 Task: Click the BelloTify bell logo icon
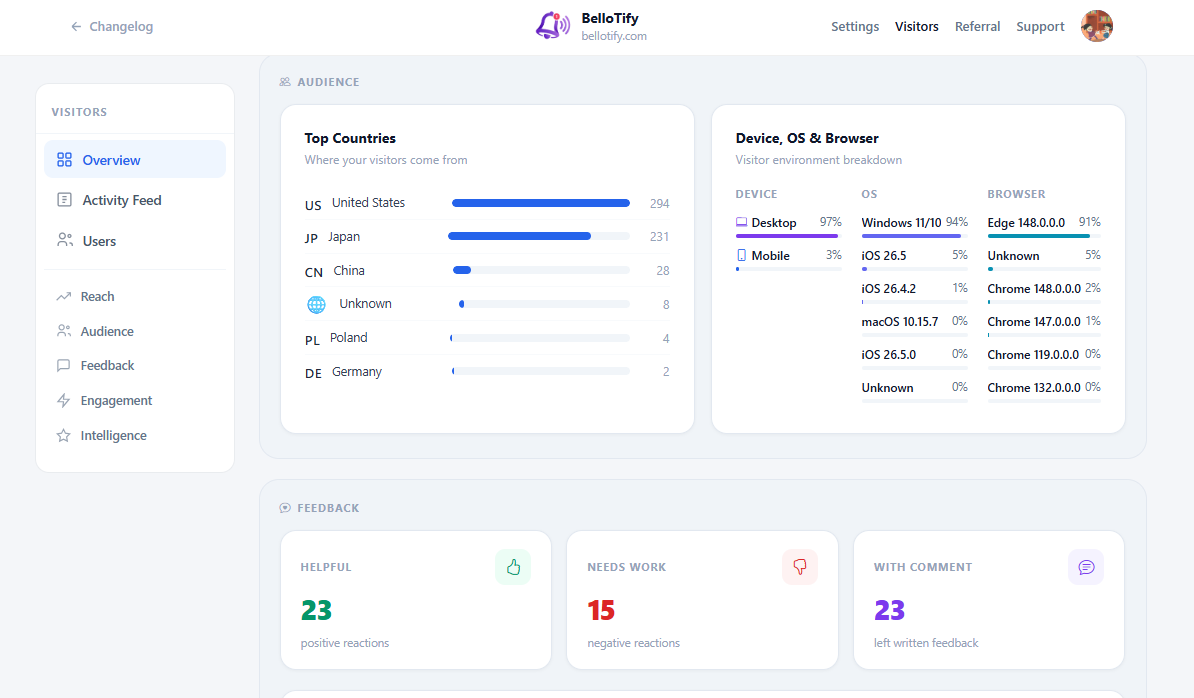click(552, 26)
